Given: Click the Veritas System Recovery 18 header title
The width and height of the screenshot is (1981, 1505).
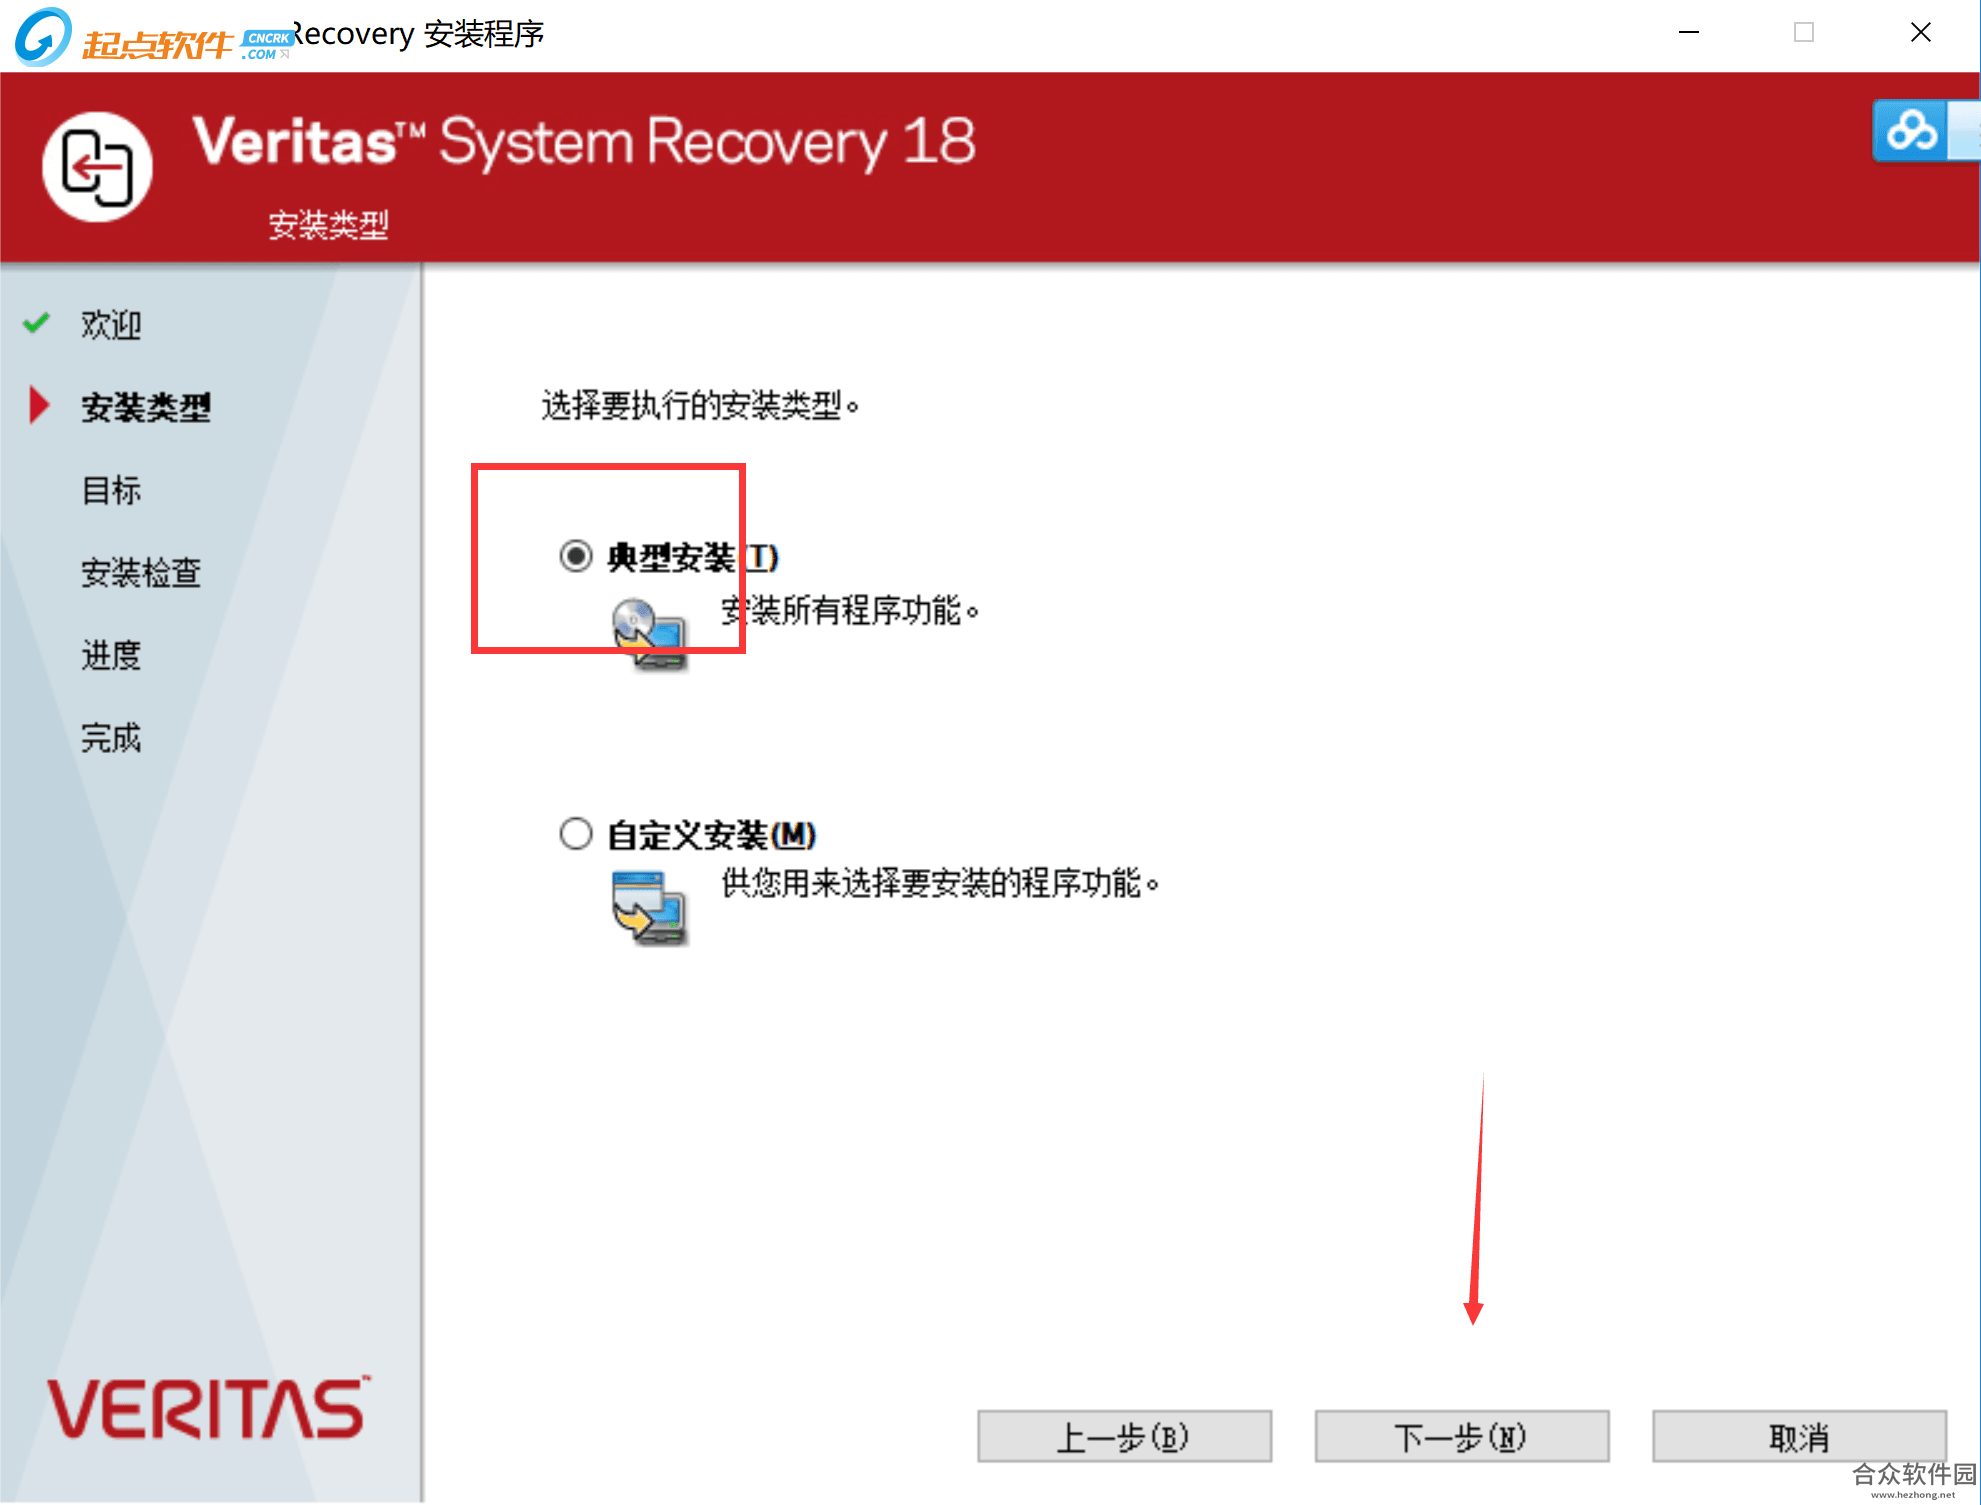Looking at the screenshot, I should coord(584,142).
